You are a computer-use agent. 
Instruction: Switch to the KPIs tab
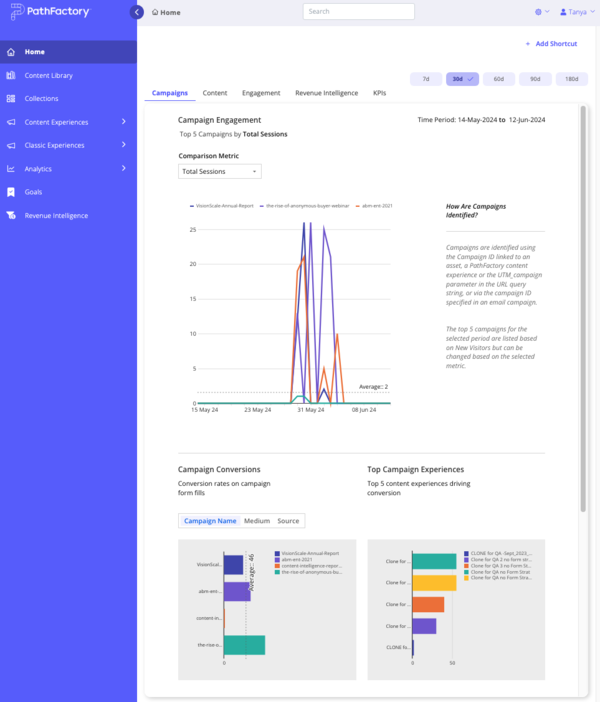coord(379,93)
